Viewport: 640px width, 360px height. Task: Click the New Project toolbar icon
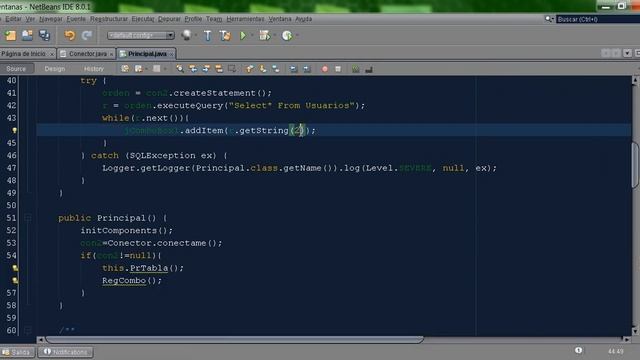tap(10, 36)
